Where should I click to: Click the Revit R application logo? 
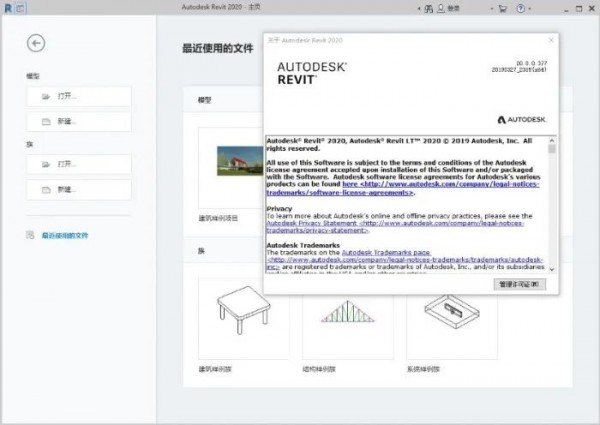pyautogui.click(x=8, y=8)
